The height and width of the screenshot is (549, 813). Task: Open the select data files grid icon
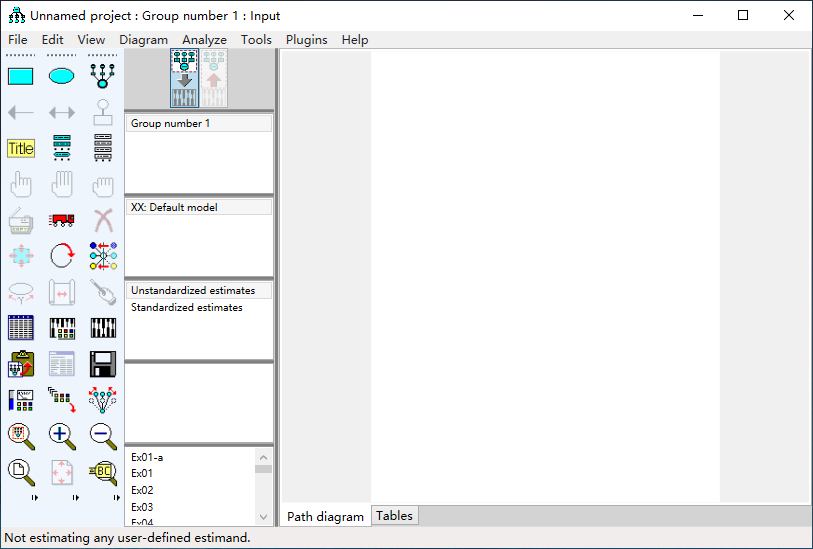pos(21,328)
